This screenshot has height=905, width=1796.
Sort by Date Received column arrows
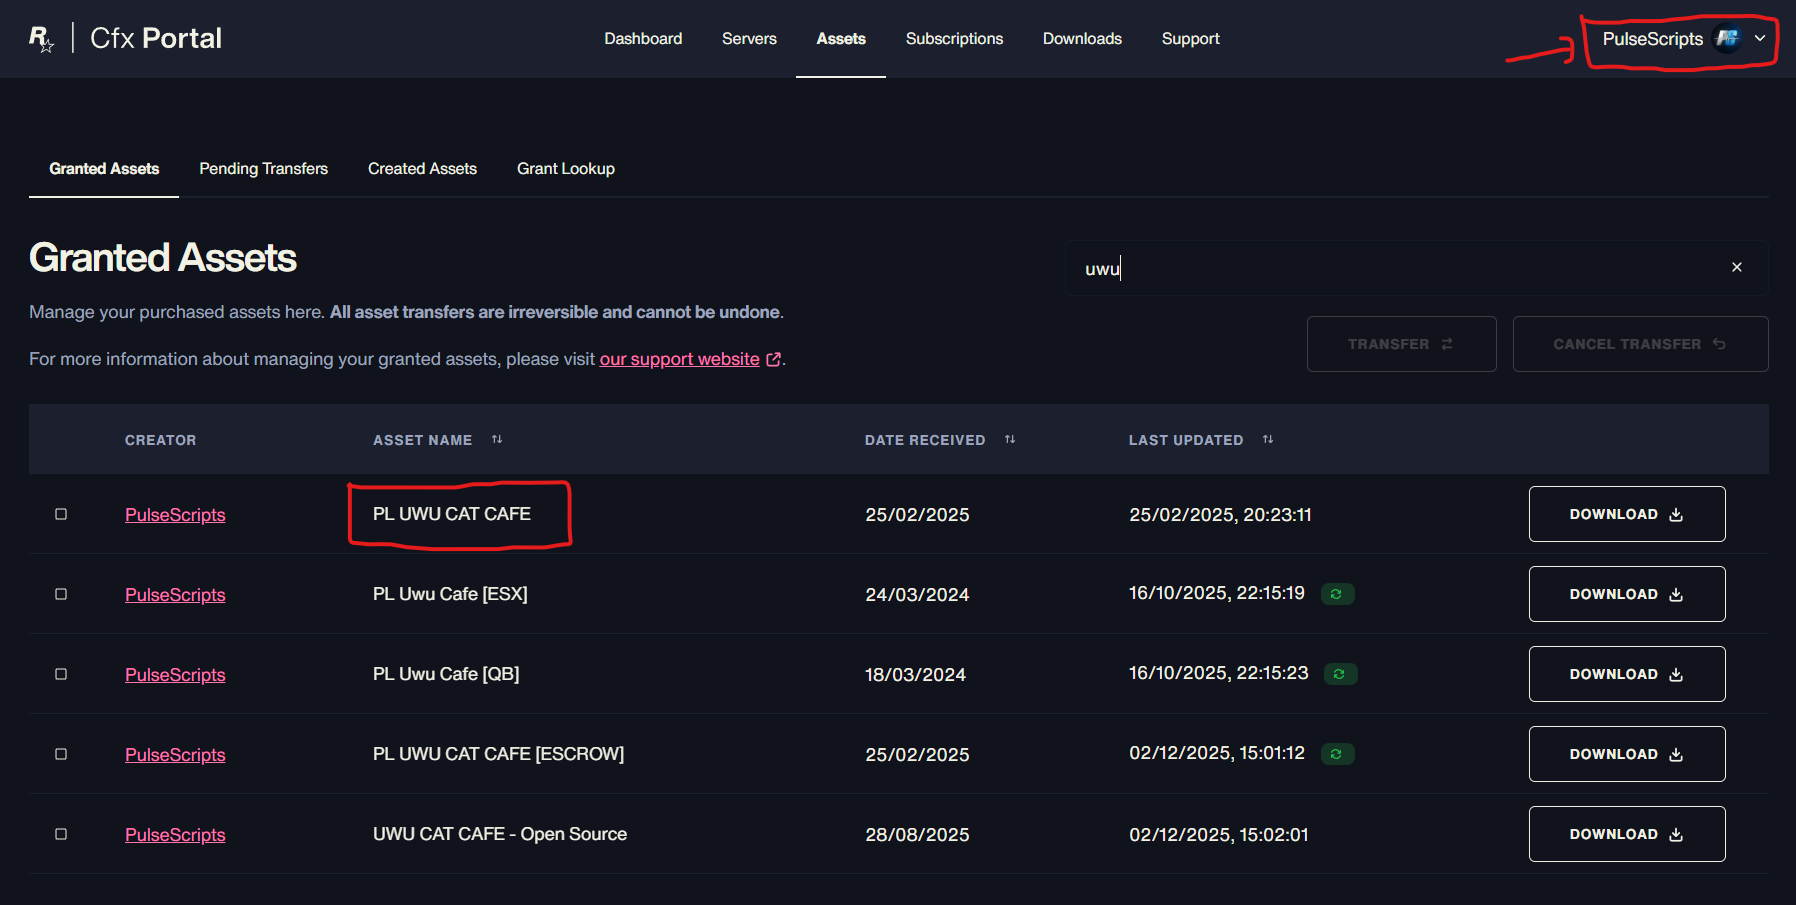(x=1010, y=440)
